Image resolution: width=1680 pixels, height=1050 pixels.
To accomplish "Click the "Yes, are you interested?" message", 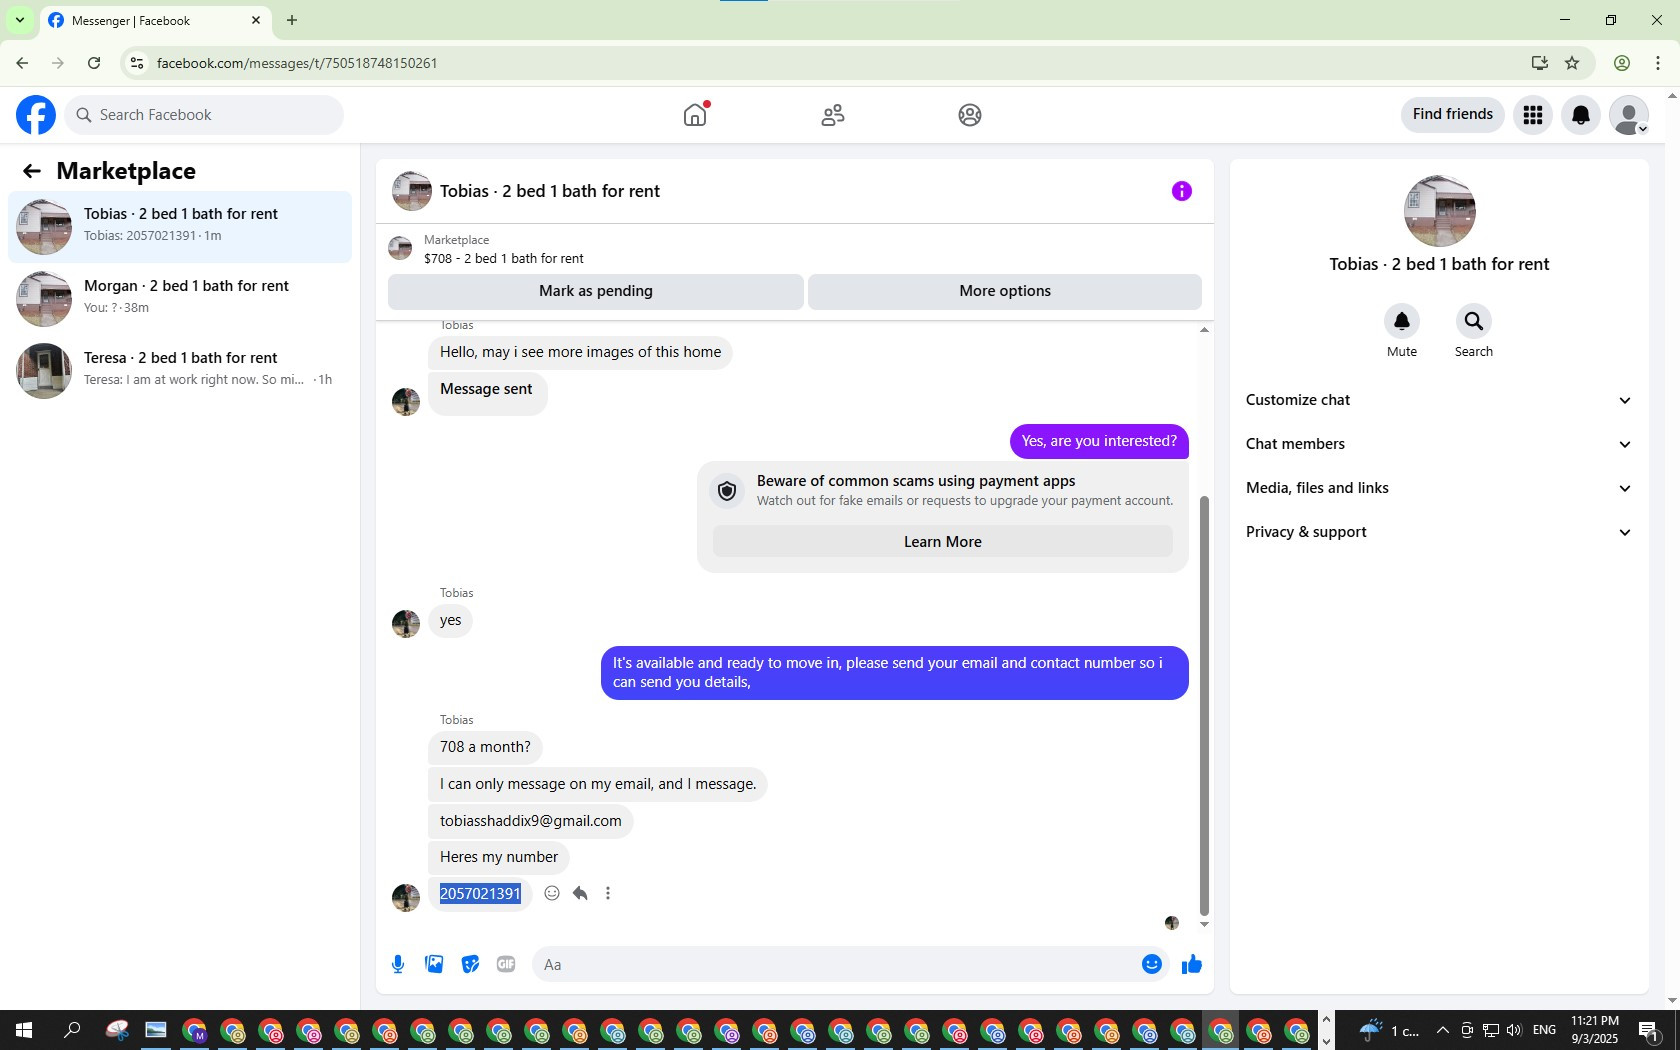I will [x=1099, y=441].
